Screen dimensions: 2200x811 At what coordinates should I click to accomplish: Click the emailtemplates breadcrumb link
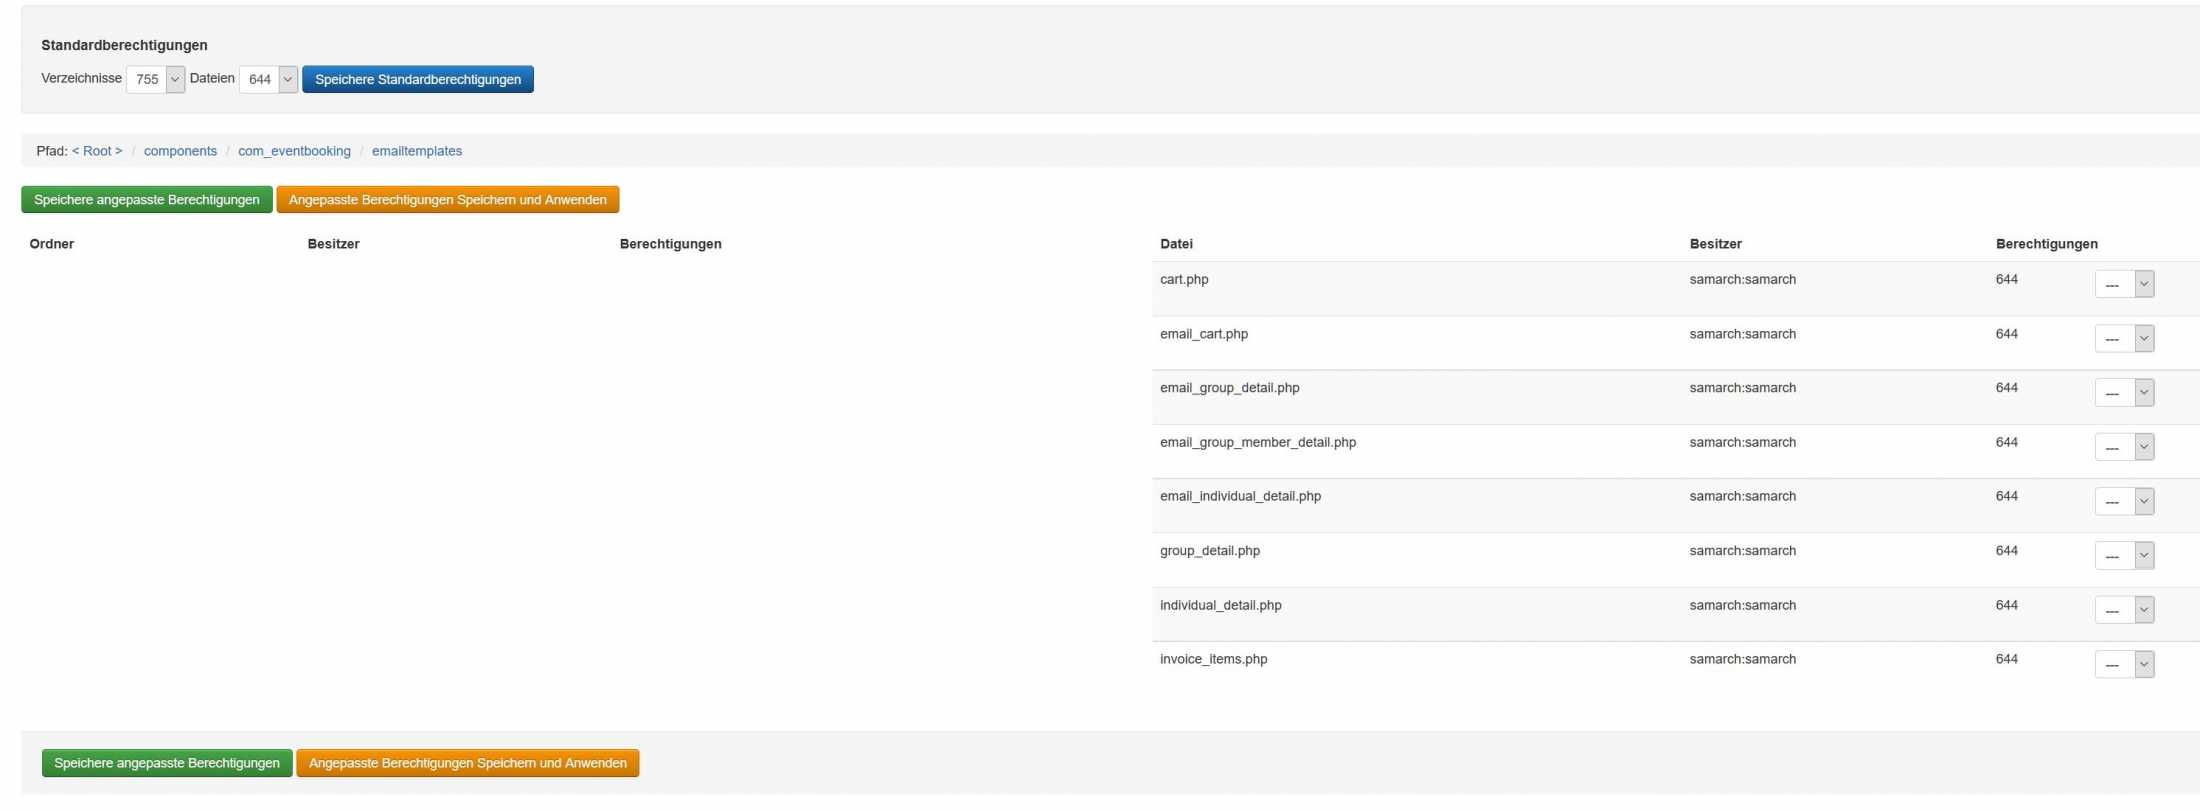(x=416, y=151)
